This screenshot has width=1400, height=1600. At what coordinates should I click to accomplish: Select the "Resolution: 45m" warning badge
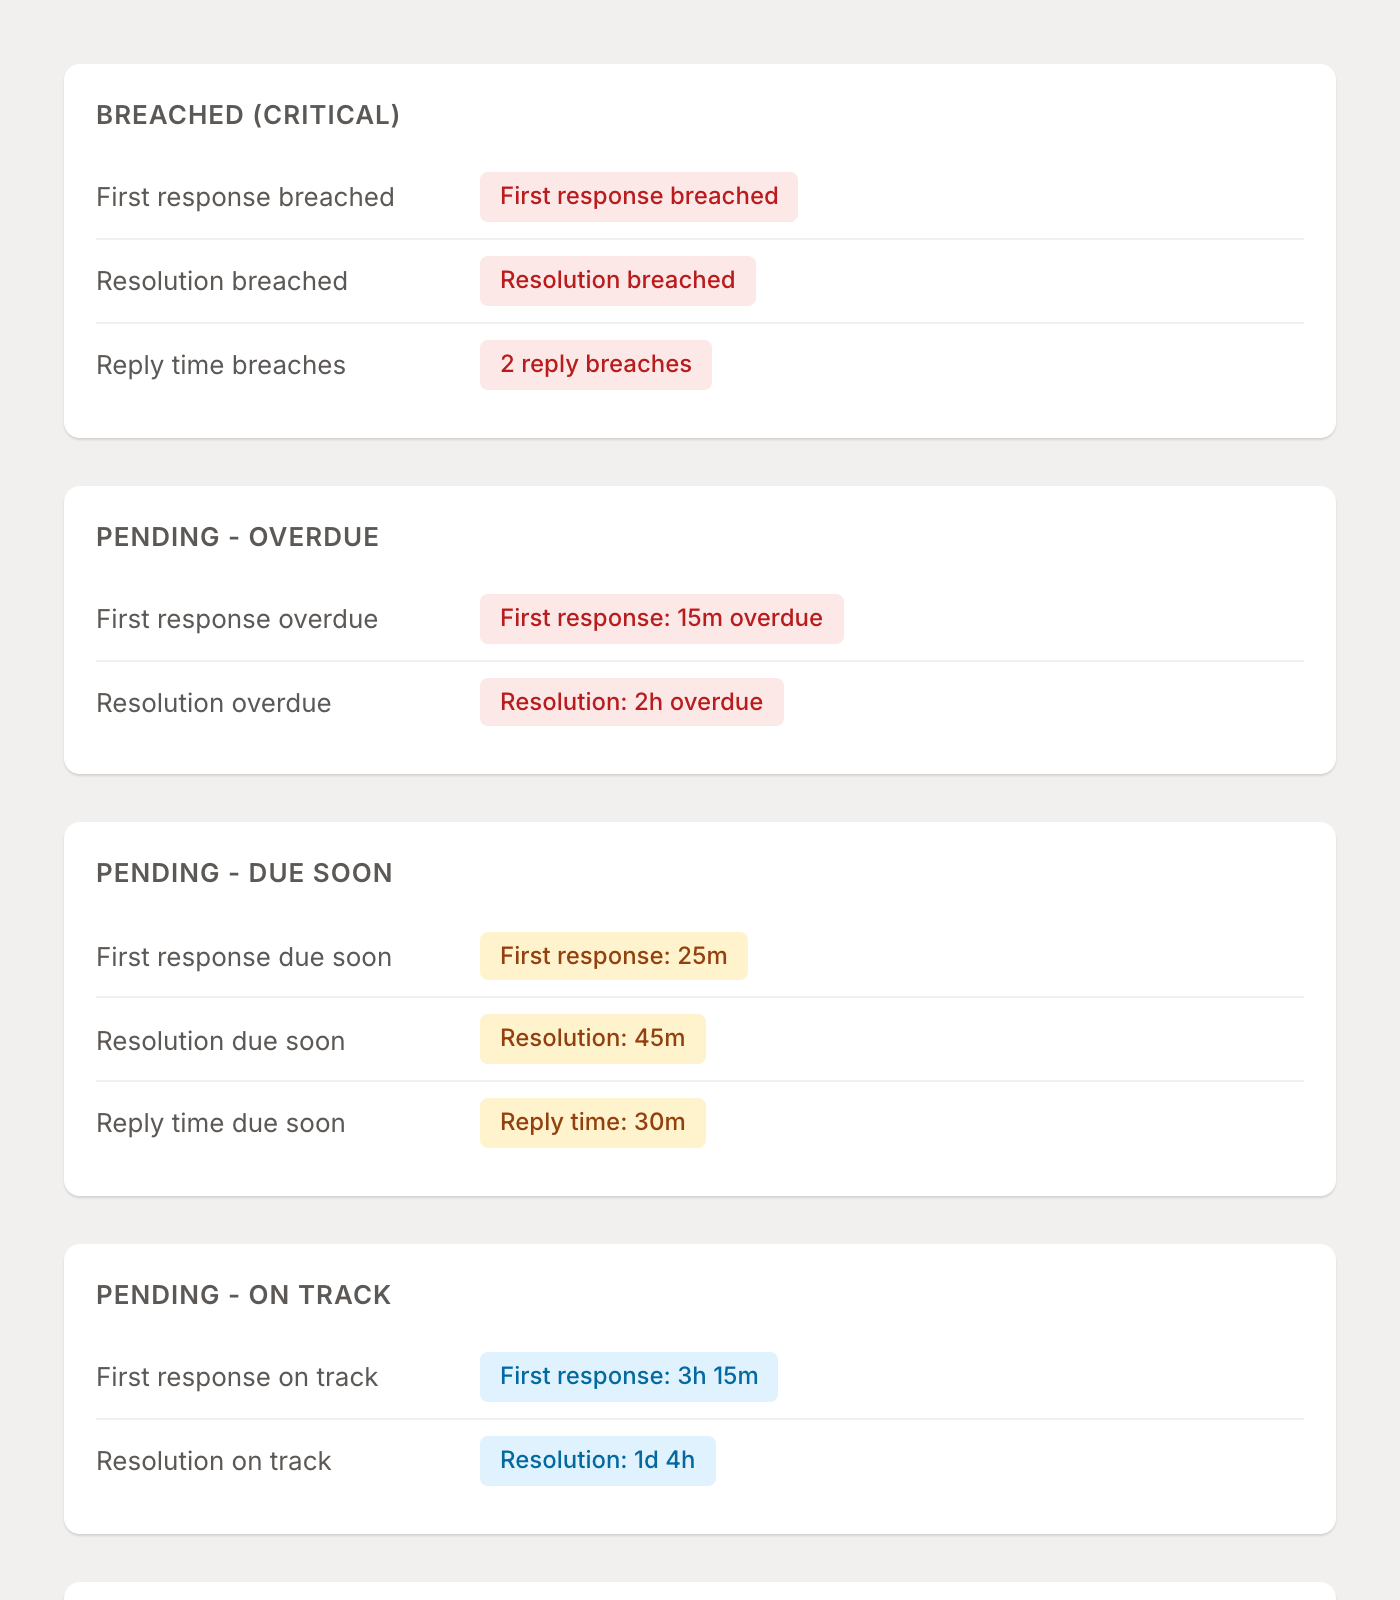coord(592,1039)
